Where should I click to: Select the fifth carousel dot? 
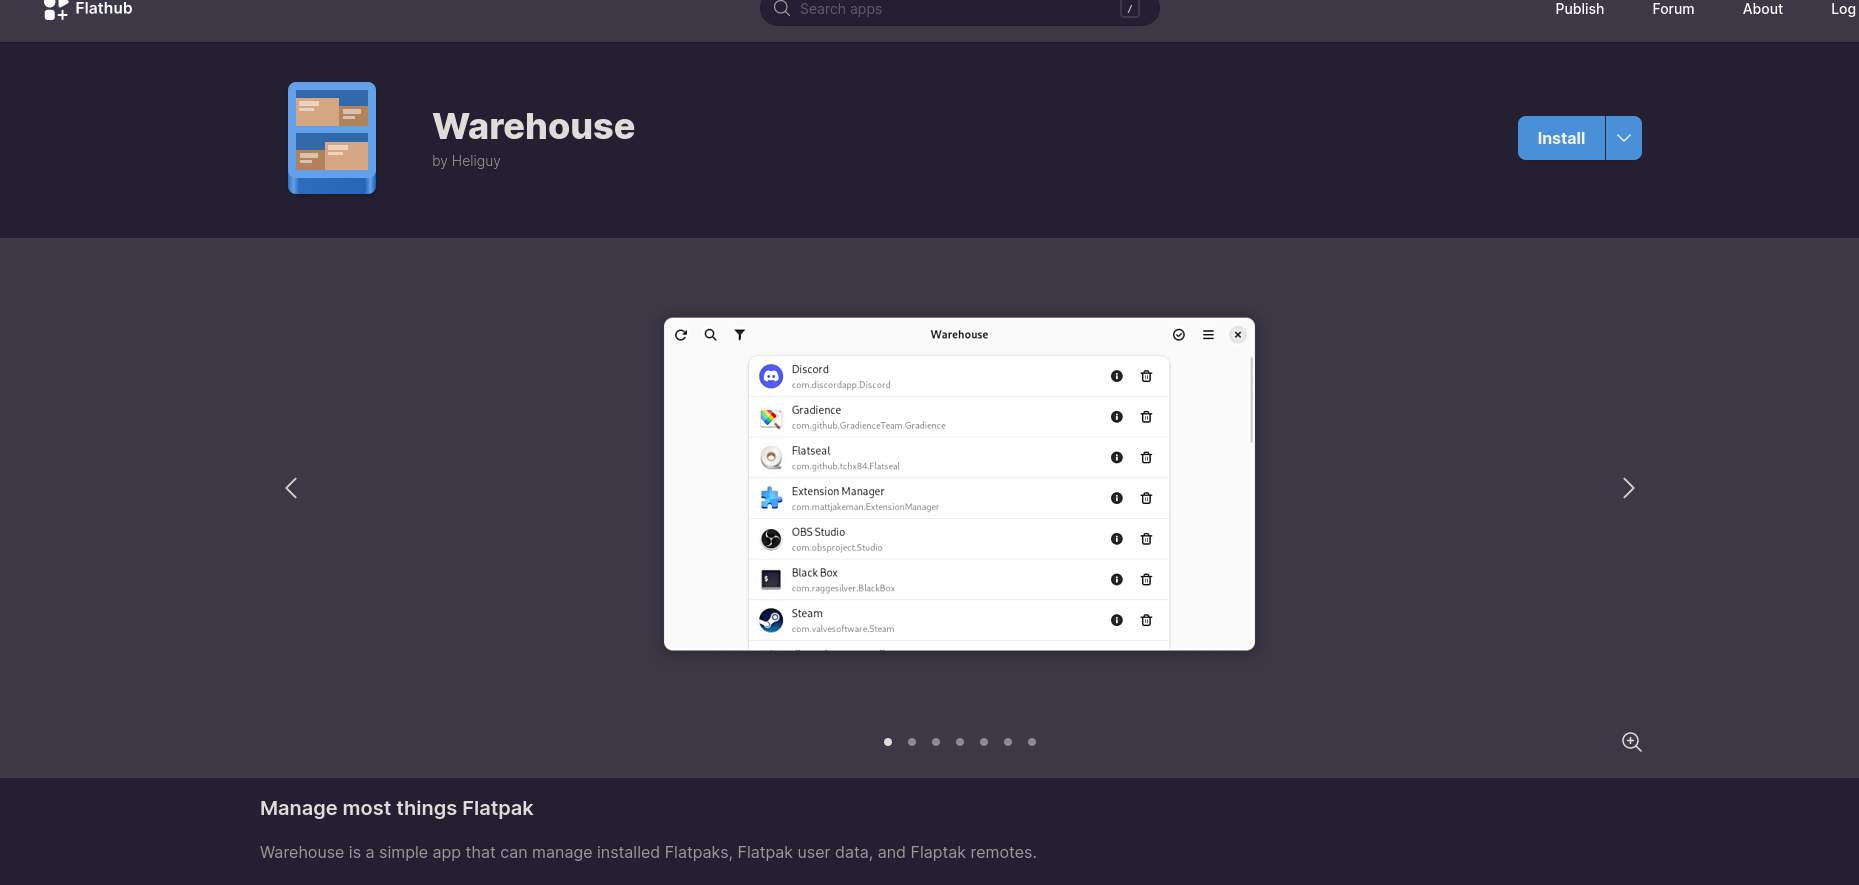(984, 742)
